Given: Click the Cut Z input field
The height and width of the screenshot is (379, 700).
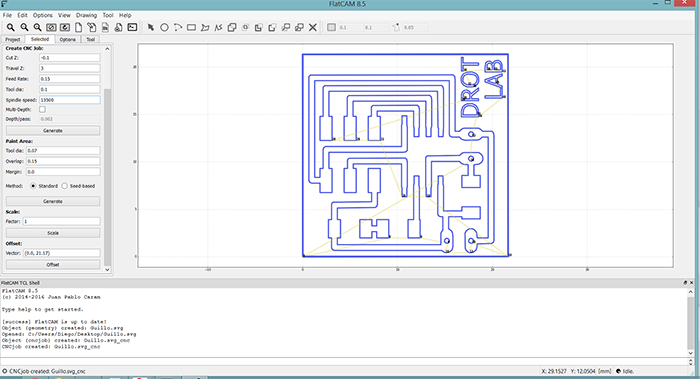Looking at the screenshot, I should click(70, 58).
